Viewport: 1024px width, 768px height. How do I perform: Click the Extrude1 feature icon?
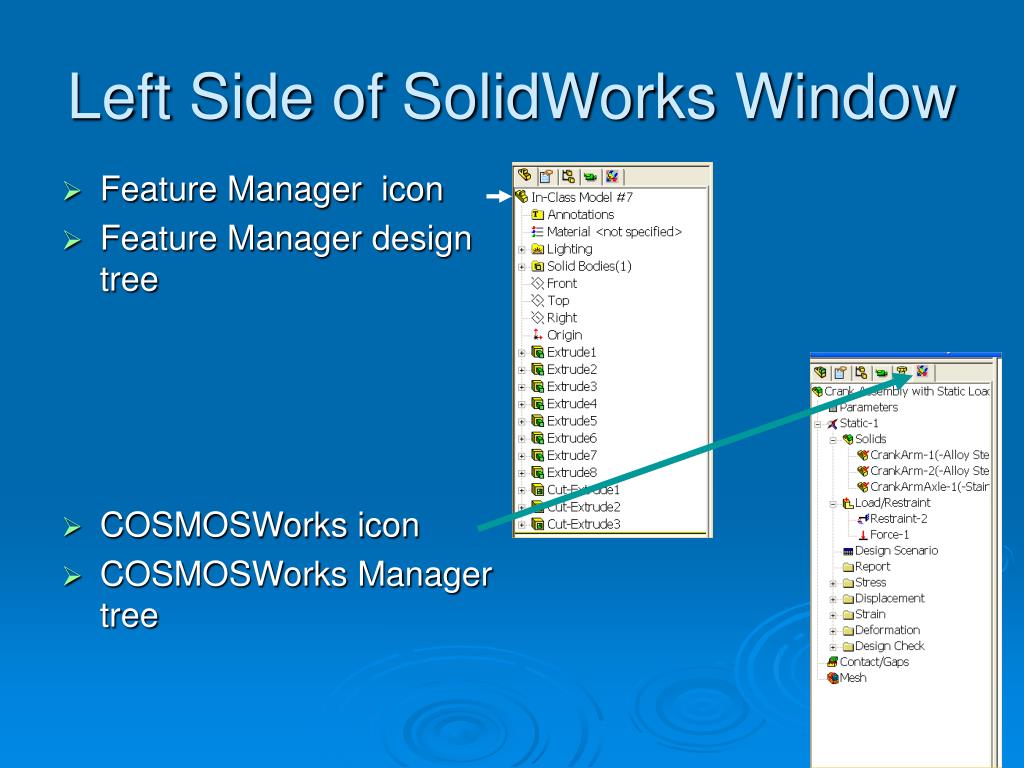click(x=537, y=352)
